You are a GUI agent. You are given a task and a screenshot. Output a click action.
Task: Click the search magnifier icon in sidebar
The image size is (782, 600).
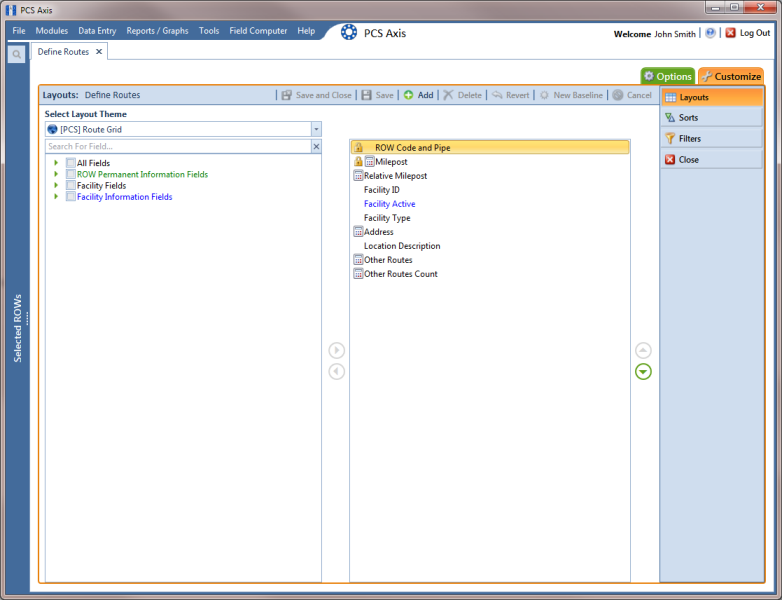(x=16, y=54)
